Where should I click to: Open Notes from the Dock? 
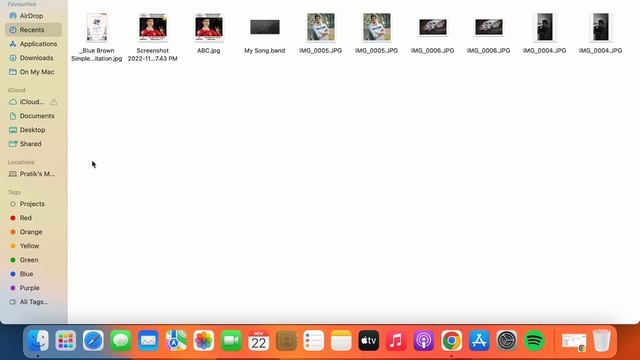pos(341,340)
